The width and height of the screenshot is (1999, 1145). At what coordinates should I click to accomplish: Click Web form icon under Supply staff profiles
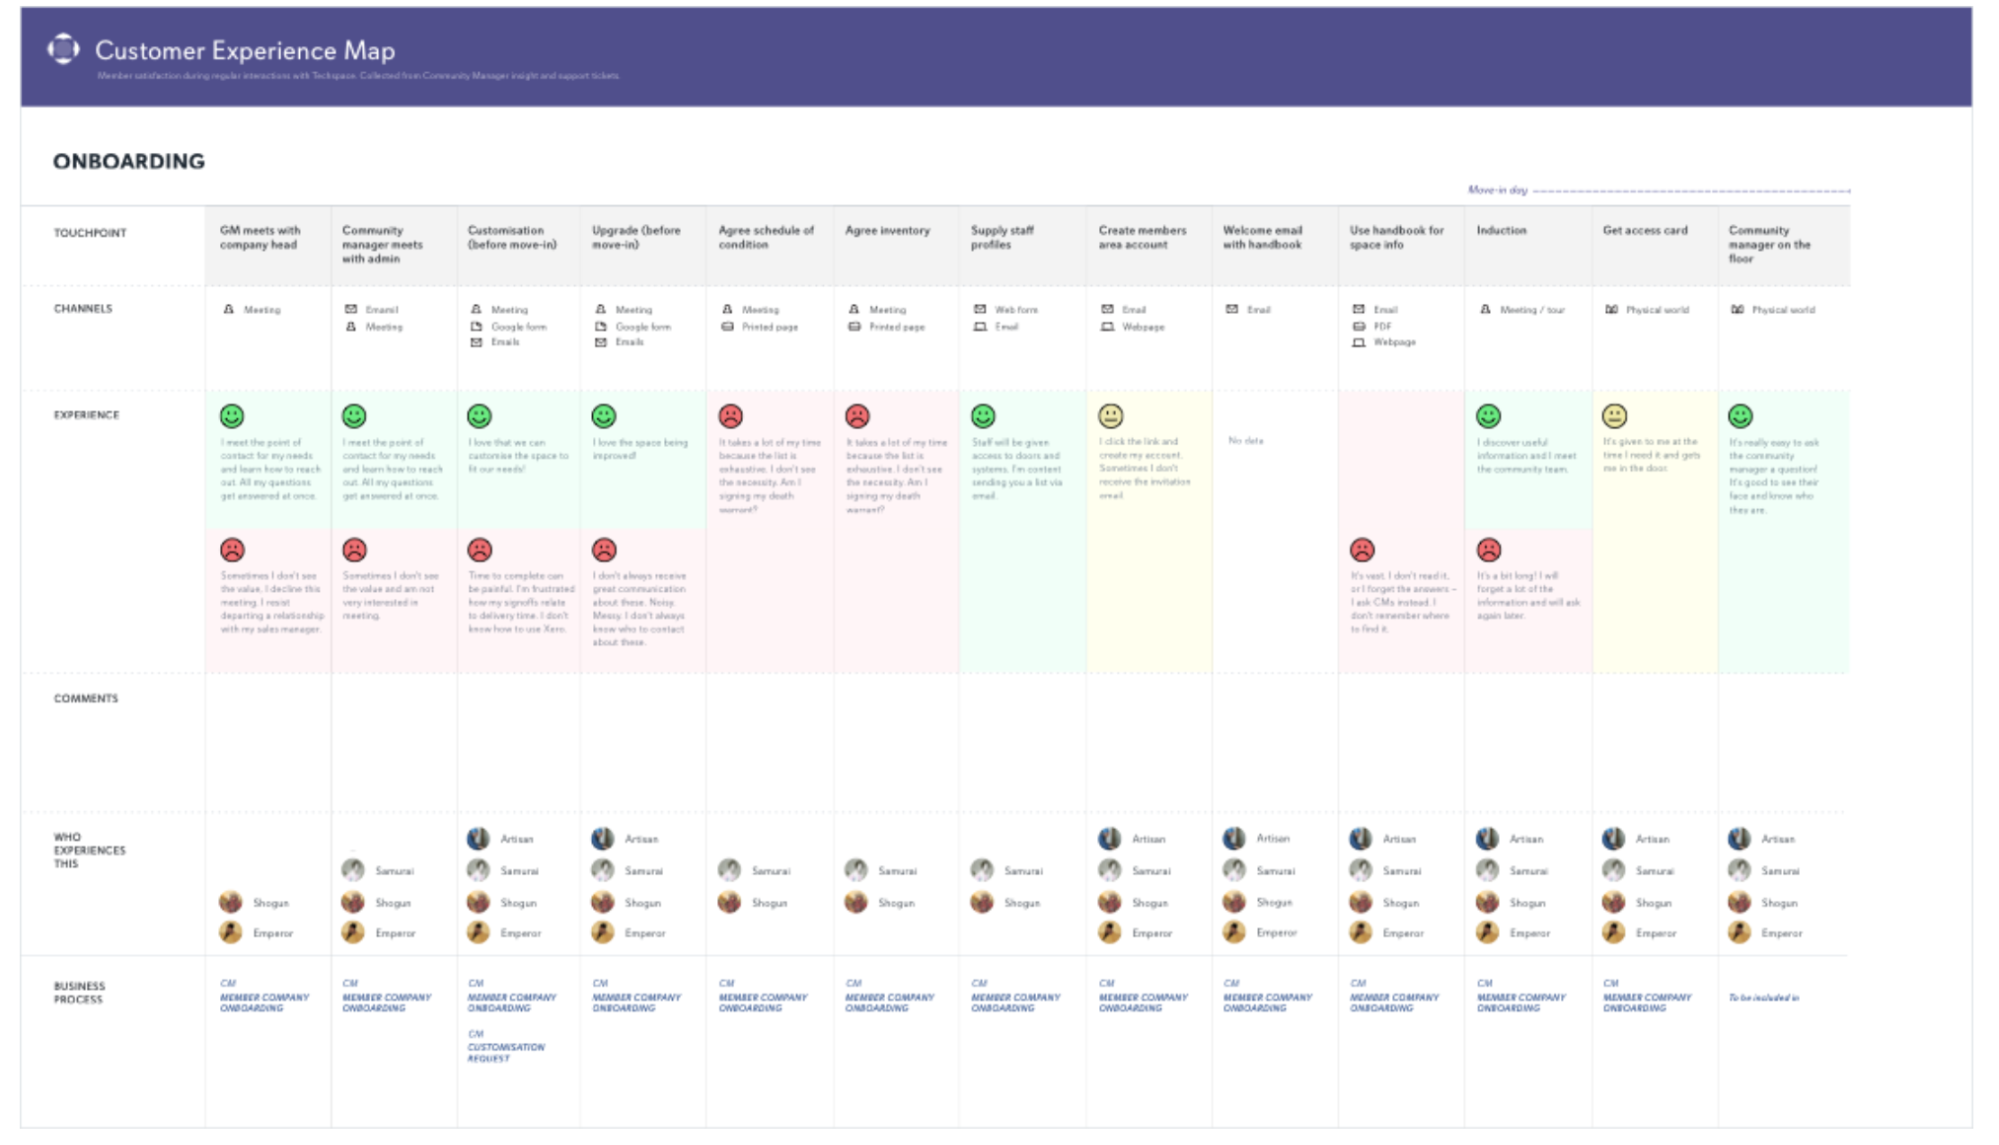point(980,309)
